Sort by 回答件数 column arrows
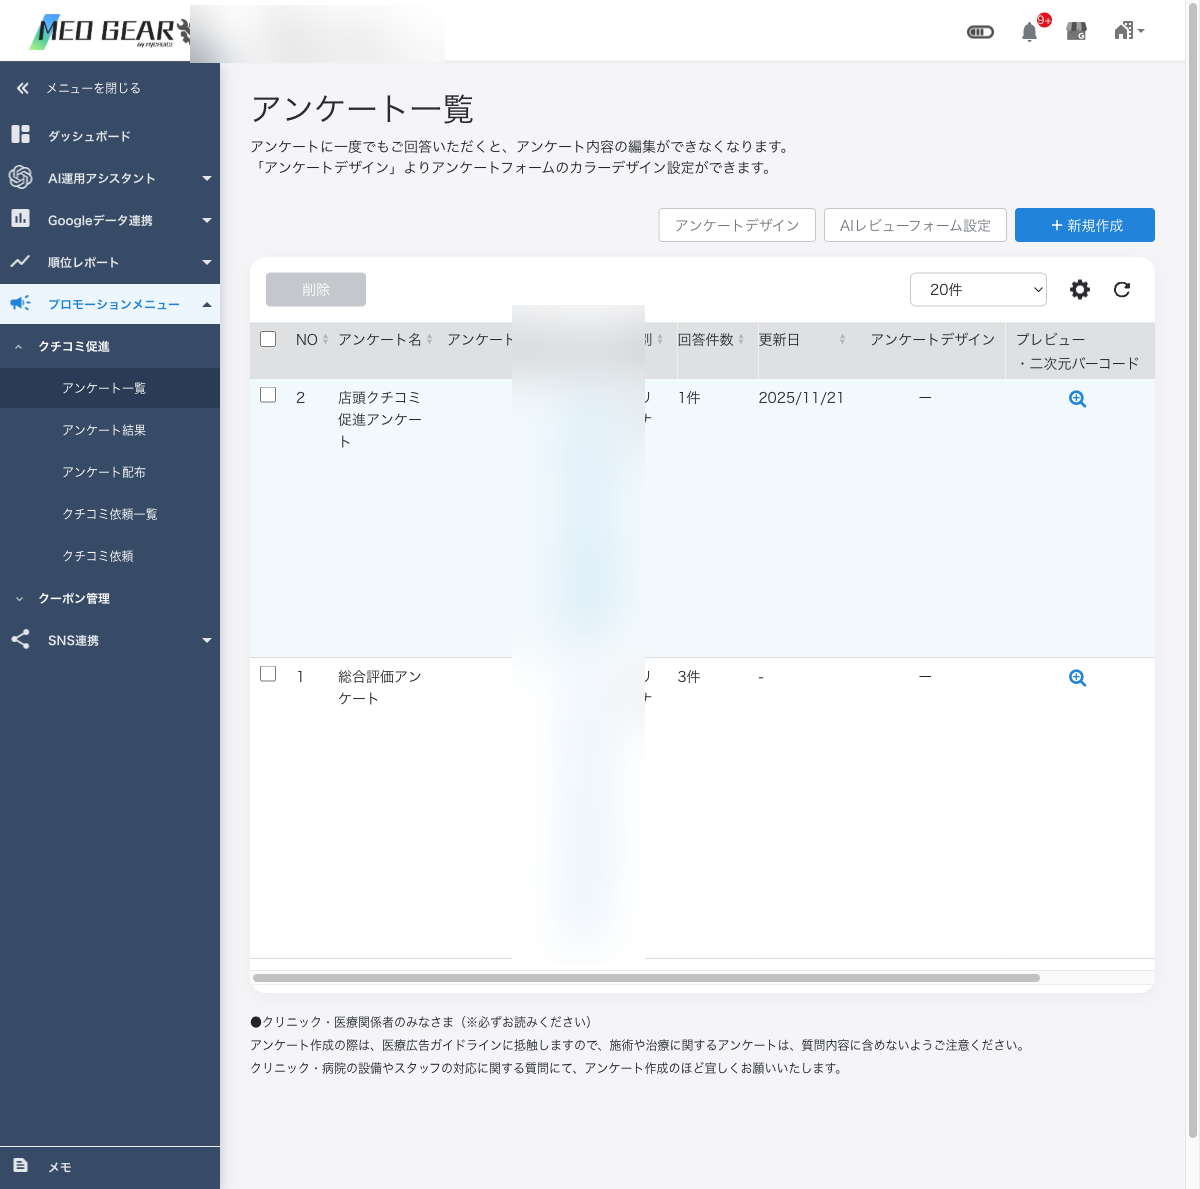The image size is (1200, 1189). (741, 340)
